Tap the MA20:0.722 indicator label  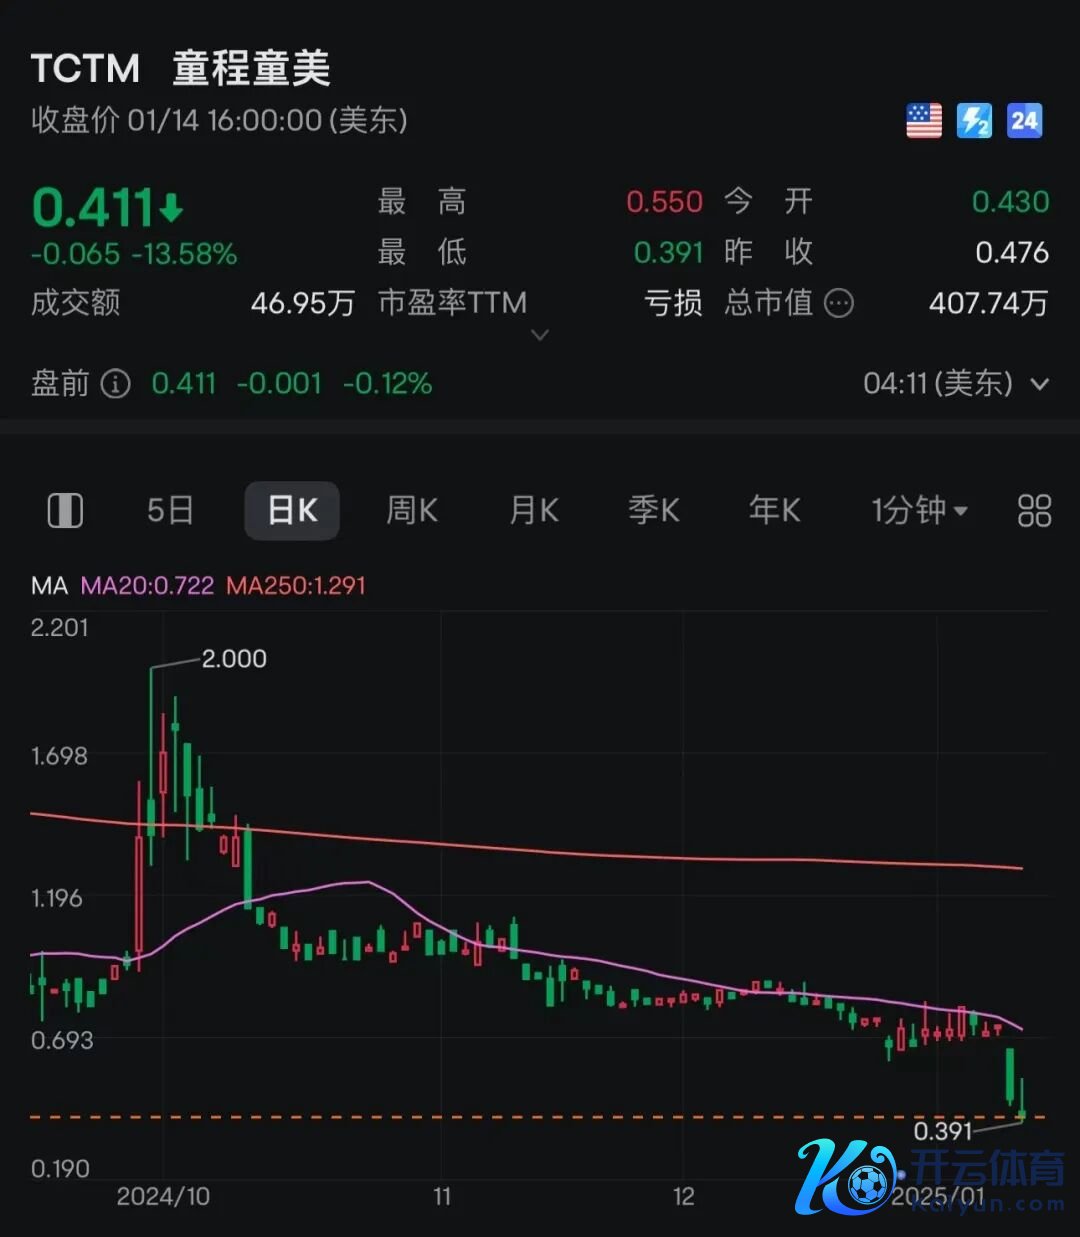[x=147, y=585]
